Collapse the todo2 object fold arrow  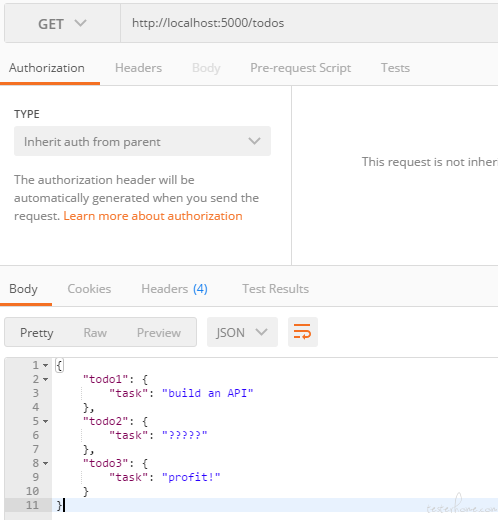(x=46, y=422)
